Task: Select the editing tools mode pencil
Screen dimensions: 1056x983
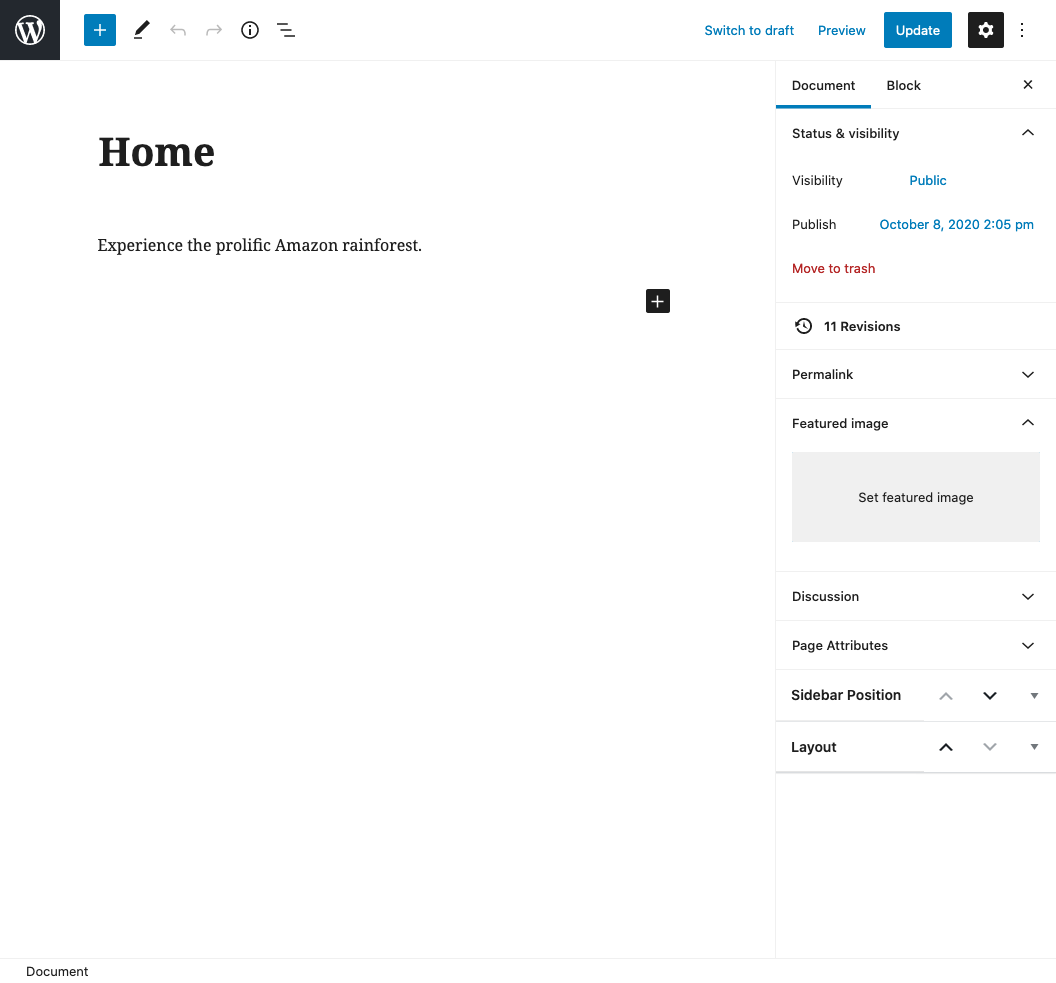Action: point(140,30)
